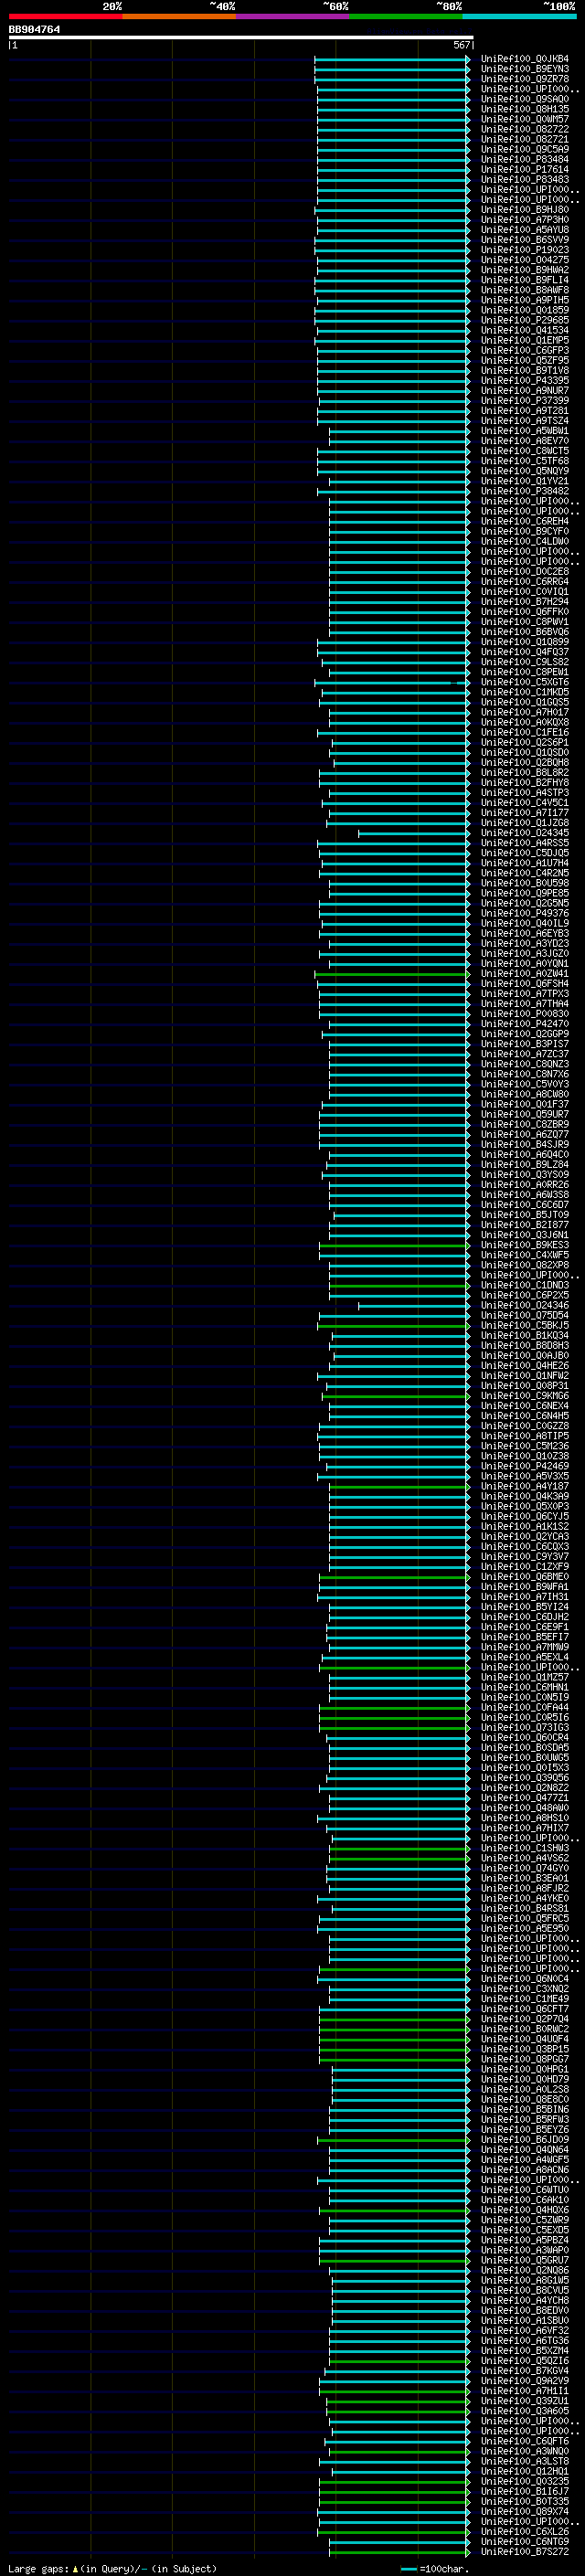The height and width of the screenshot is (2576, 585).
Task: Select the UniRef100_B9HJ80 label
Action: (x=525, y=210)
